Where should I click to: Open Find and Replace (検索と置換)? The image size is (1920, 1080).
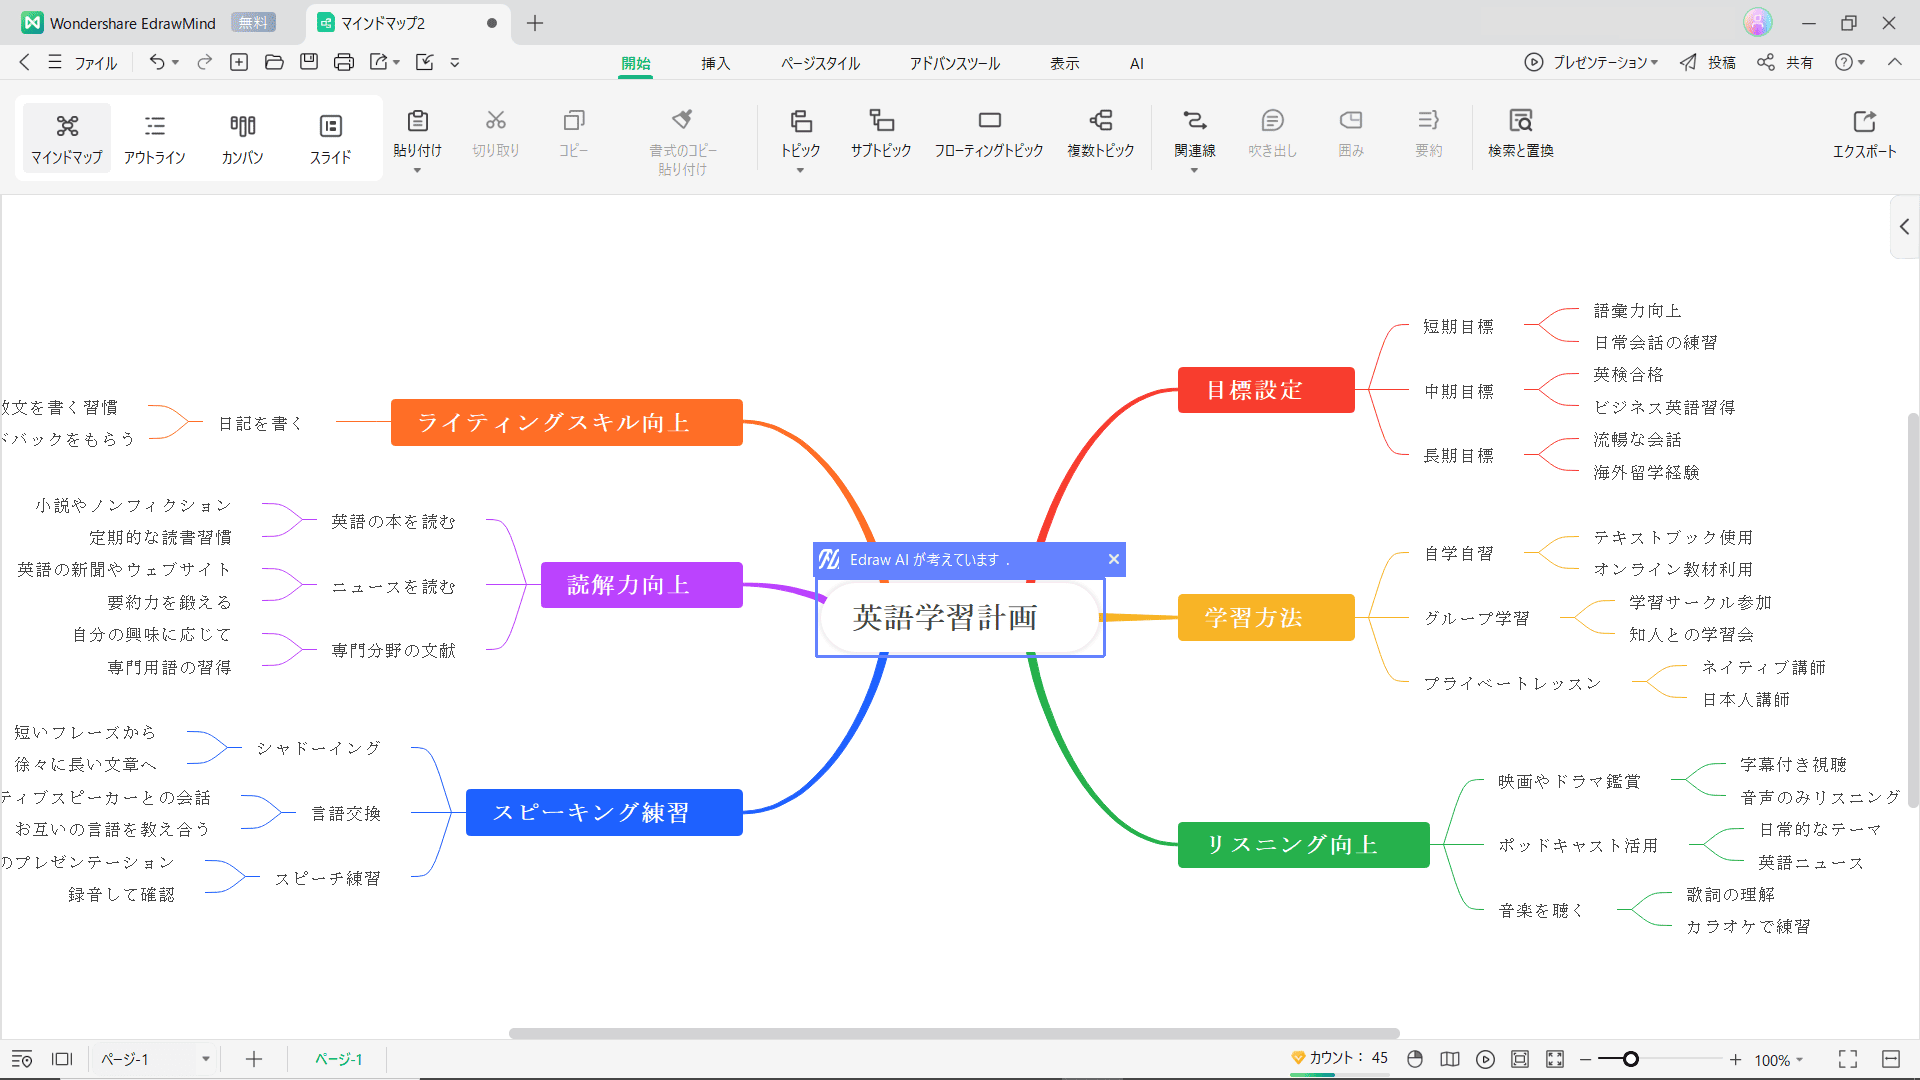click(1520, 134)
